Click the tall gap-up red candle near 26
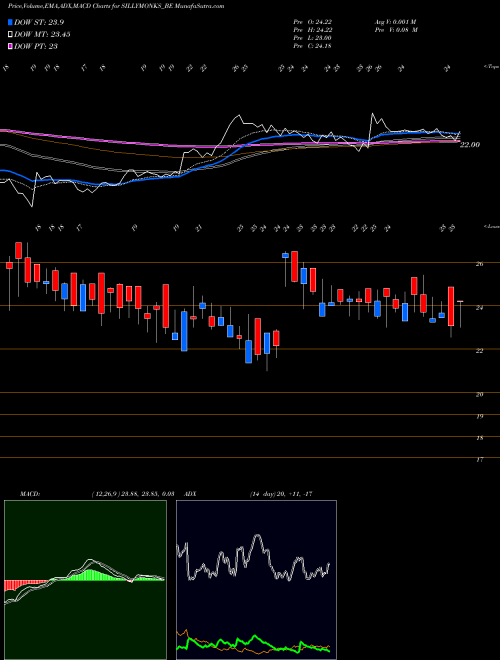 pyautogui.click(x=295, y=266)
